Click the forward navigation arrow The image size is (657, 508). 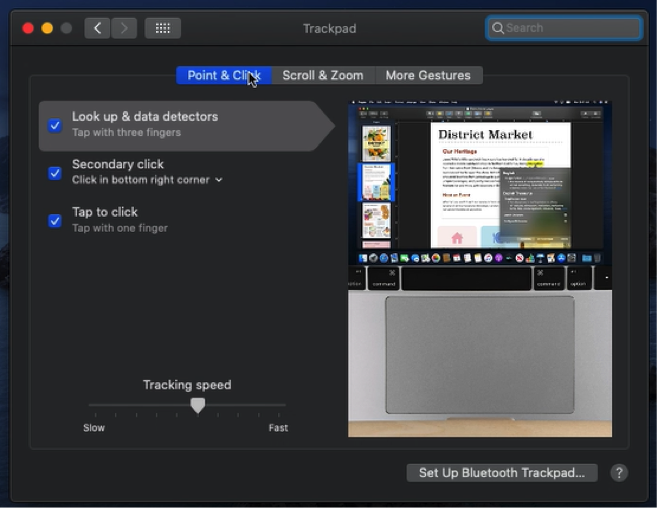pos(124,28)
